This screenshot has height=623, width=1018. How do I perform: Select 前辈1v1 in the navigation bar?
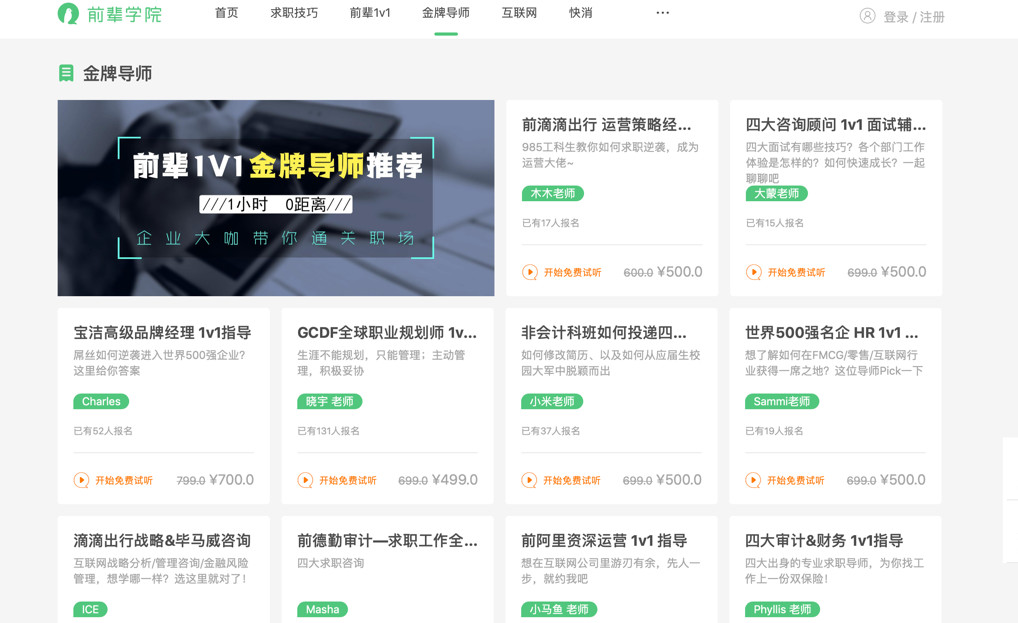click(369, 13)
